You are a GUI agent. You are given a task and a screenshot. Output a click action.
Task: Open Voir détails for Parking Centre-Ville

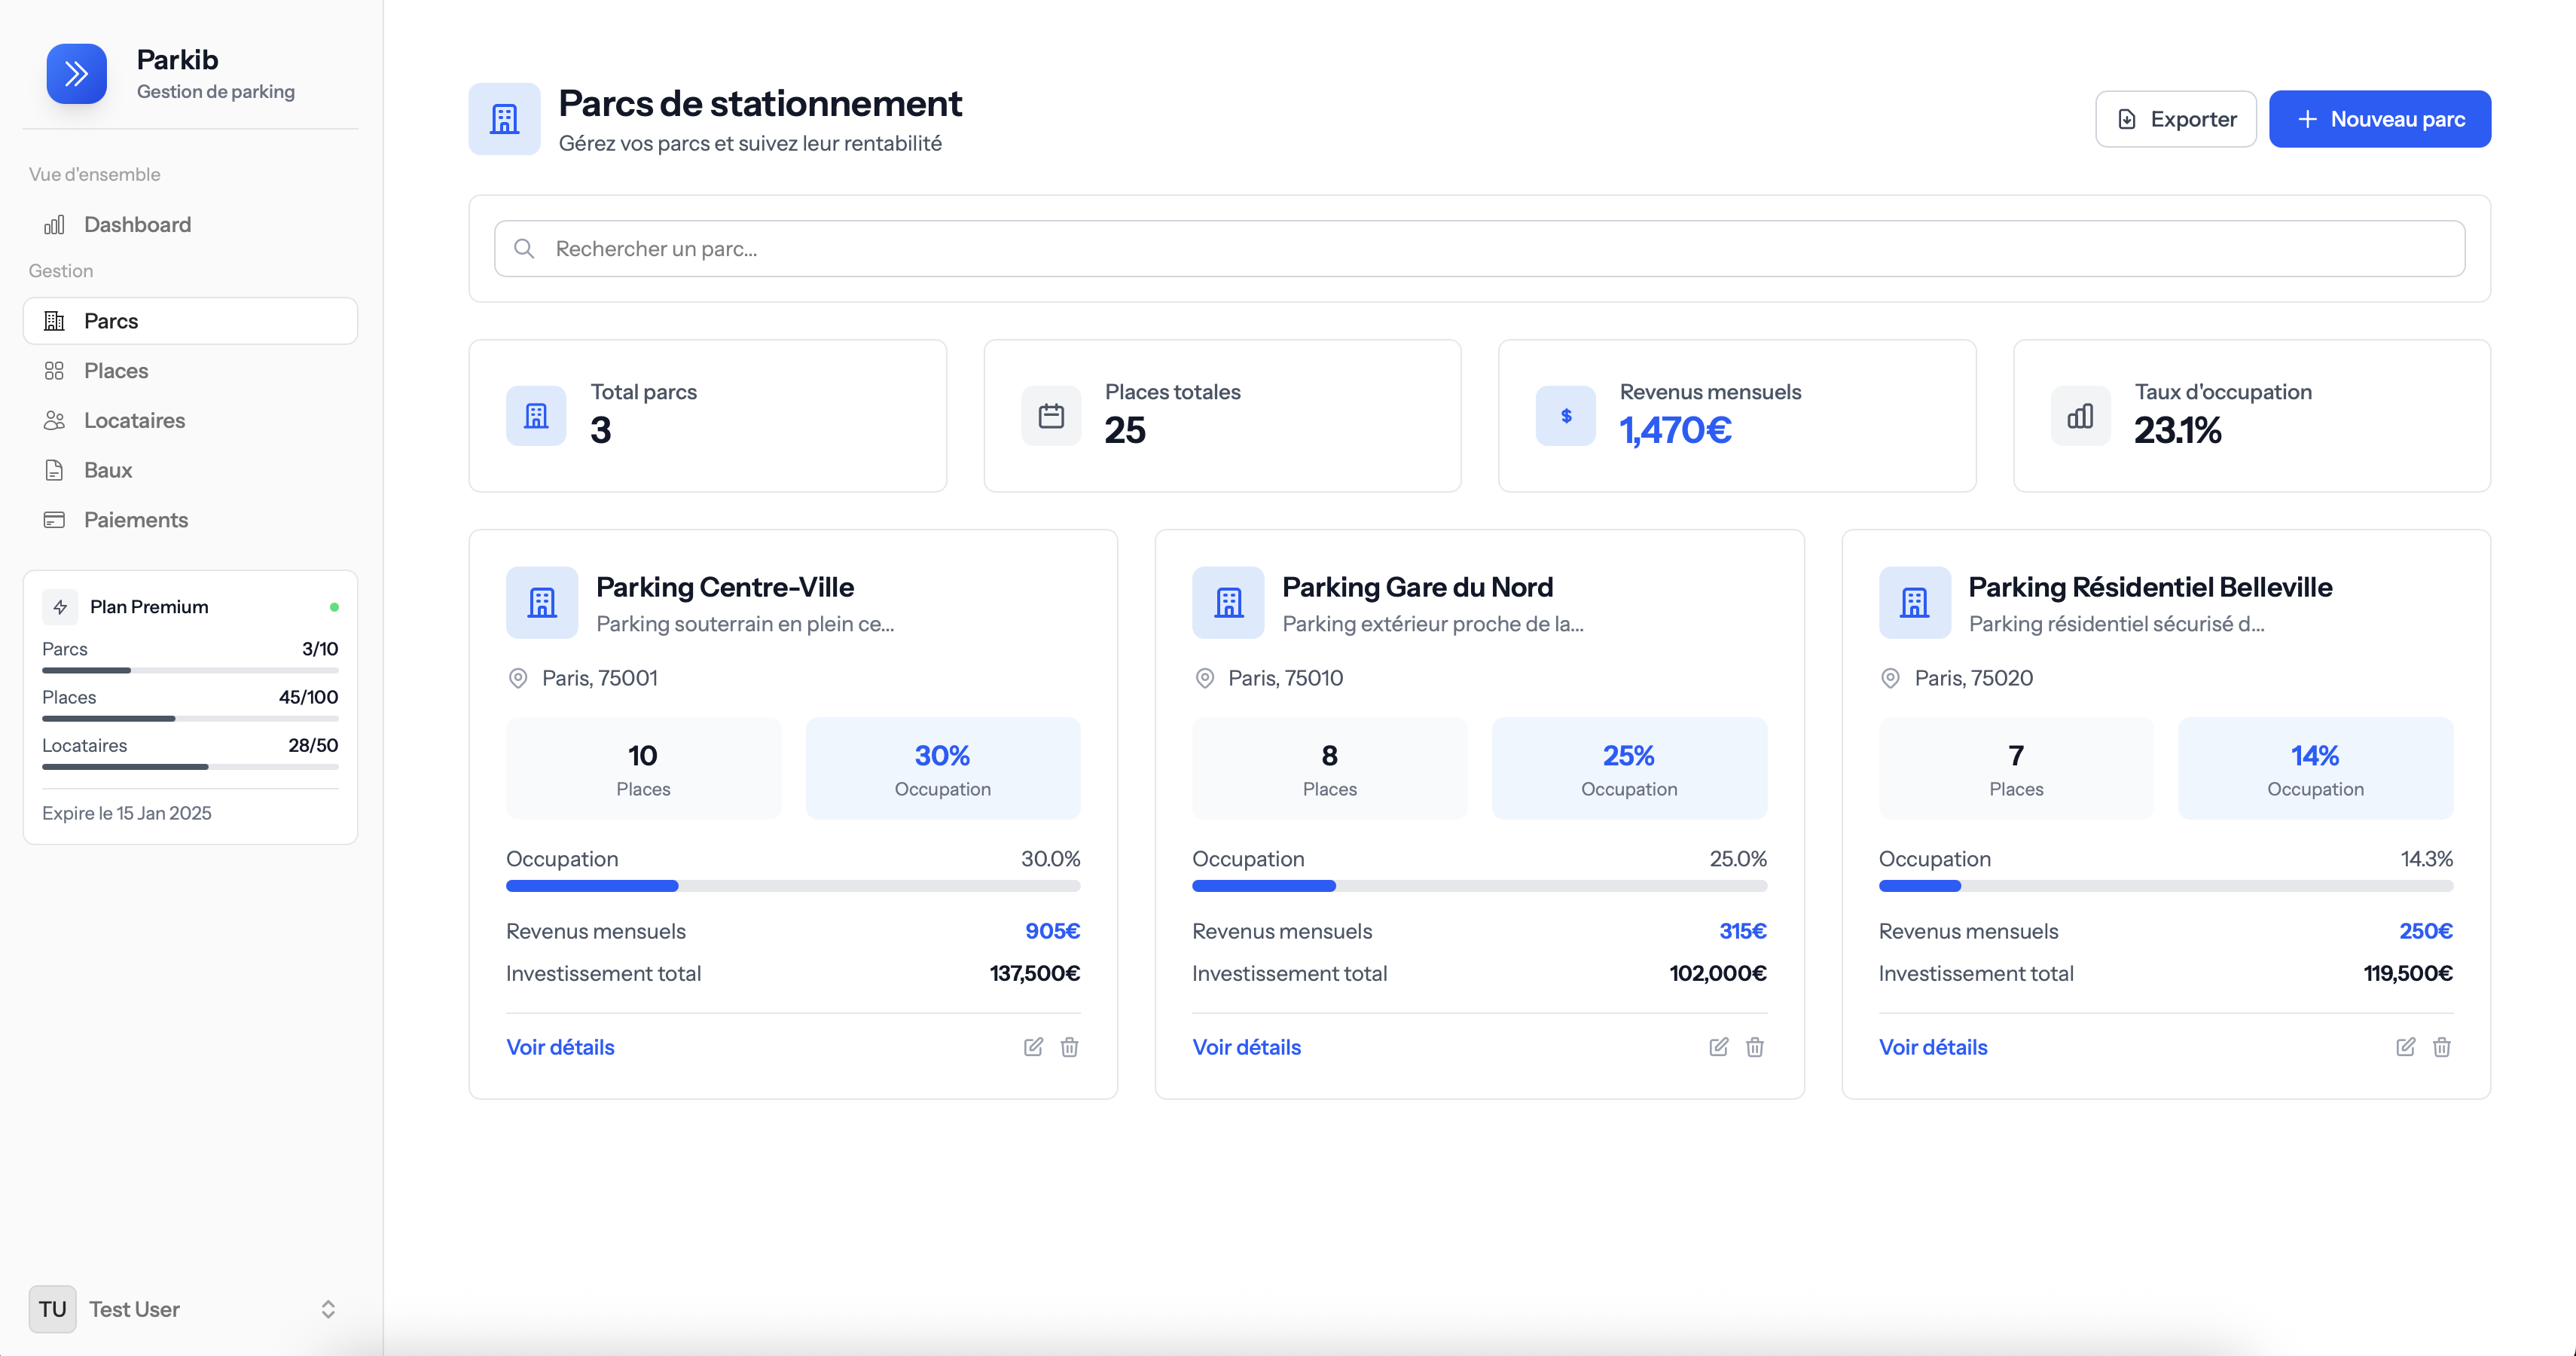[560, 1047]
